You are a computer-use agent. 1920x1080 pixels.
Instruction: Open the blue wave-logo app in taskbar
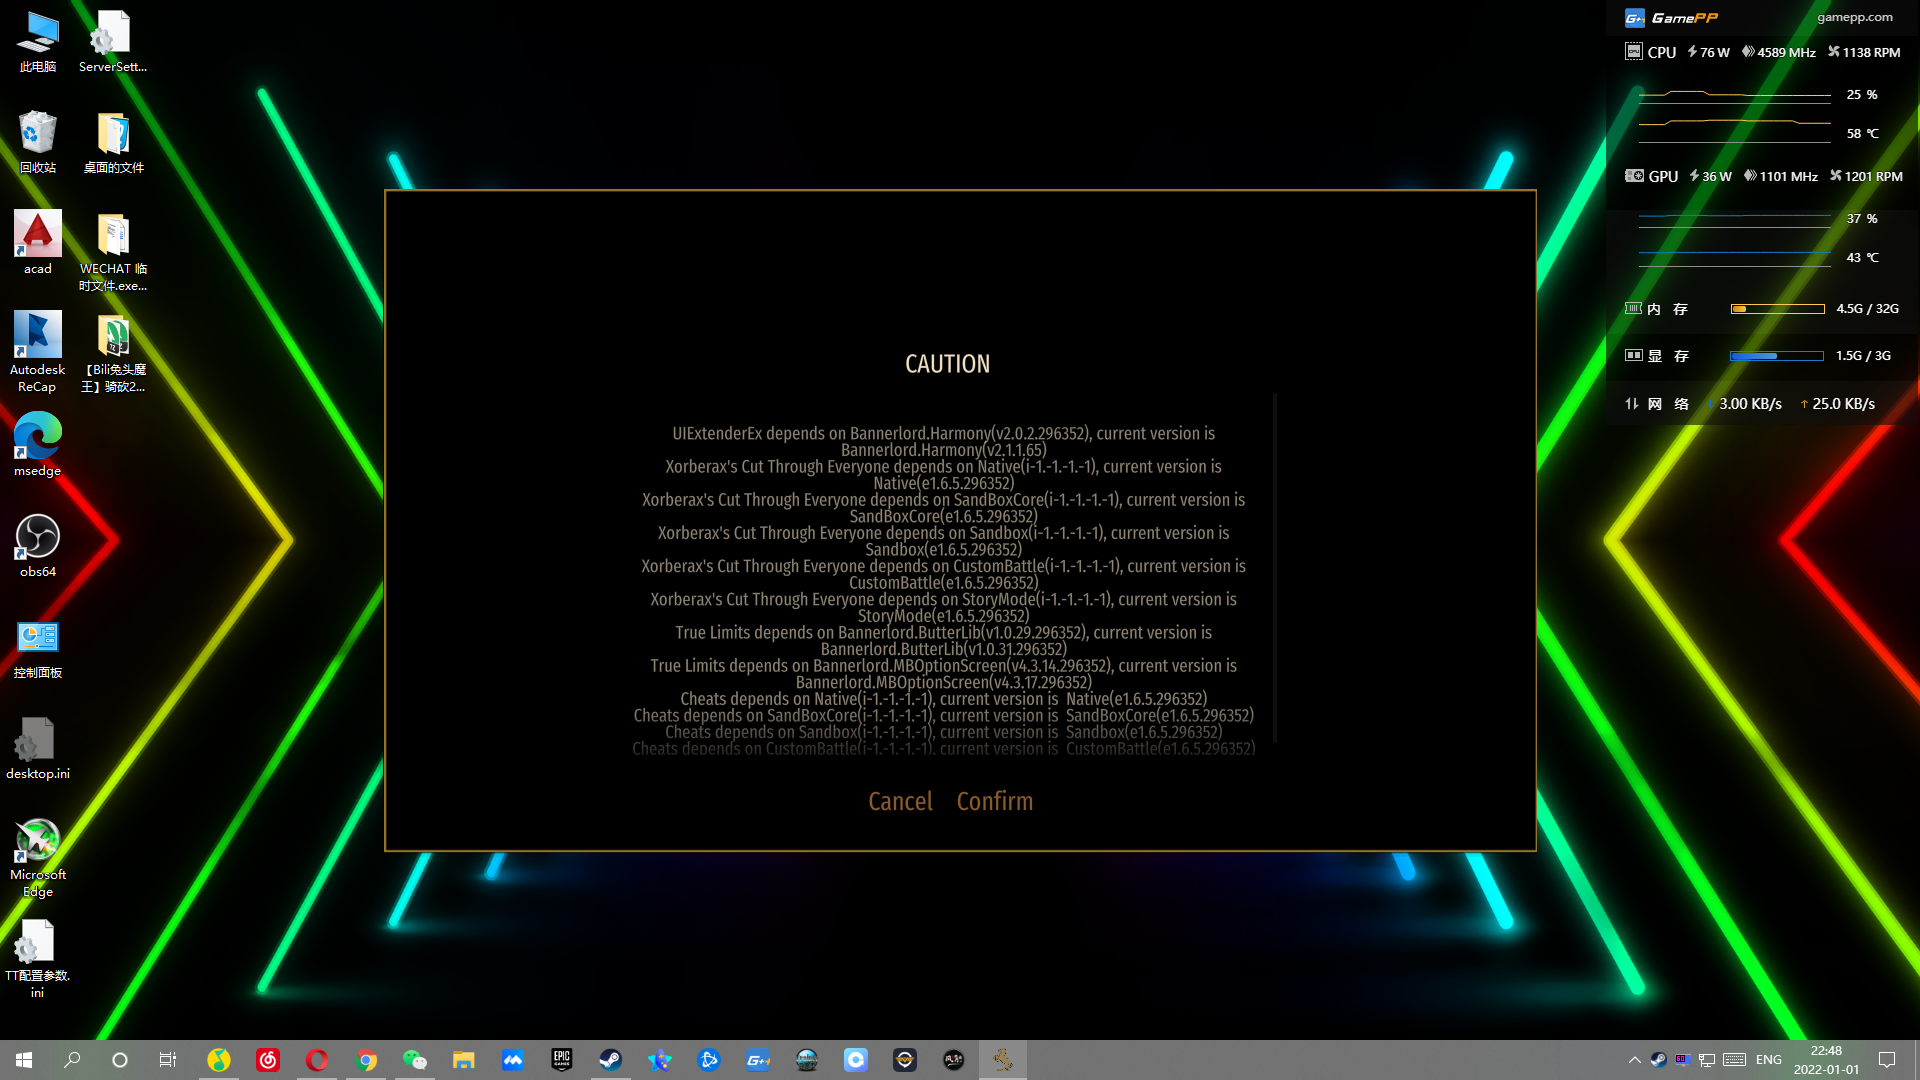(x=513, y=1060)
